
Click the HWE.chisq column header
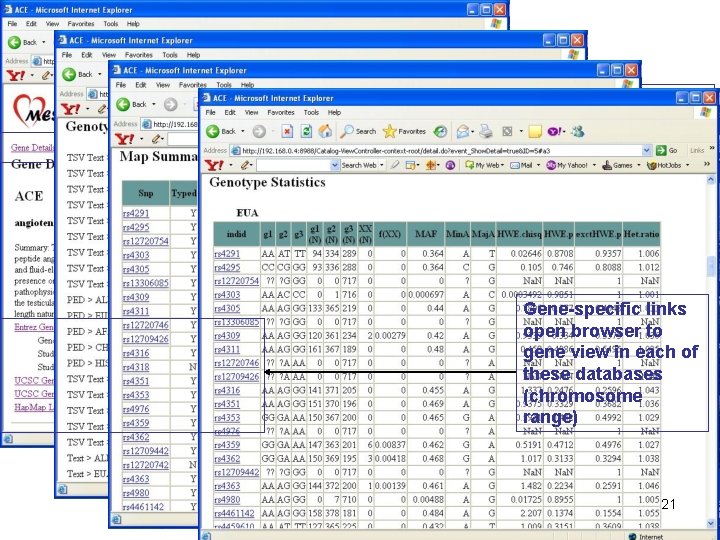pyautogui.click(x=519, y=234)
